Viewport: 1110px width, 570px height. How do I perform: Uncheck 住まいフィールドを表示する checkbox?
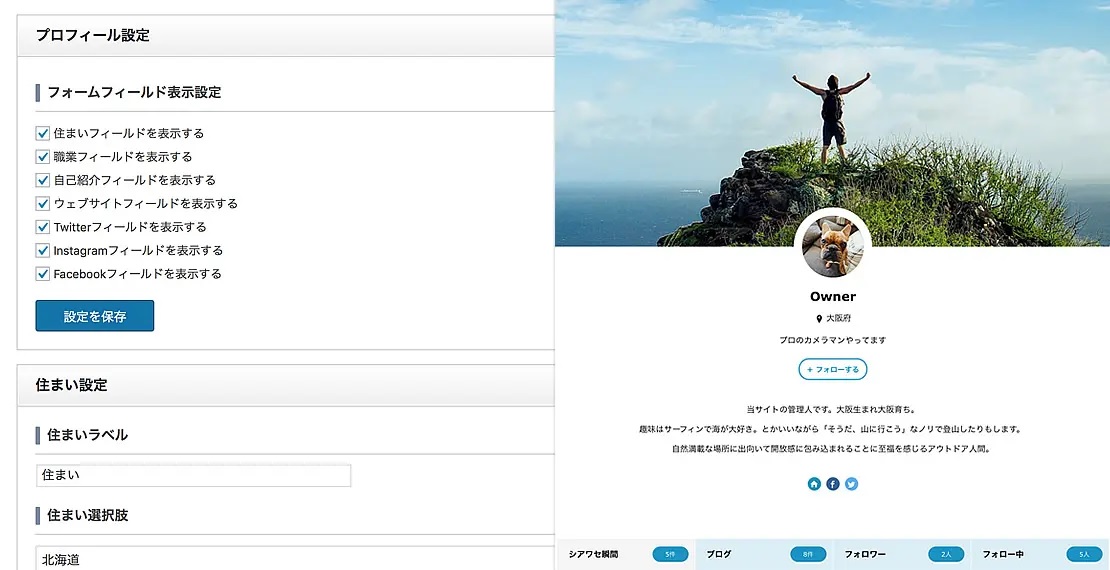pyautogui.click(x=43, y=133)
